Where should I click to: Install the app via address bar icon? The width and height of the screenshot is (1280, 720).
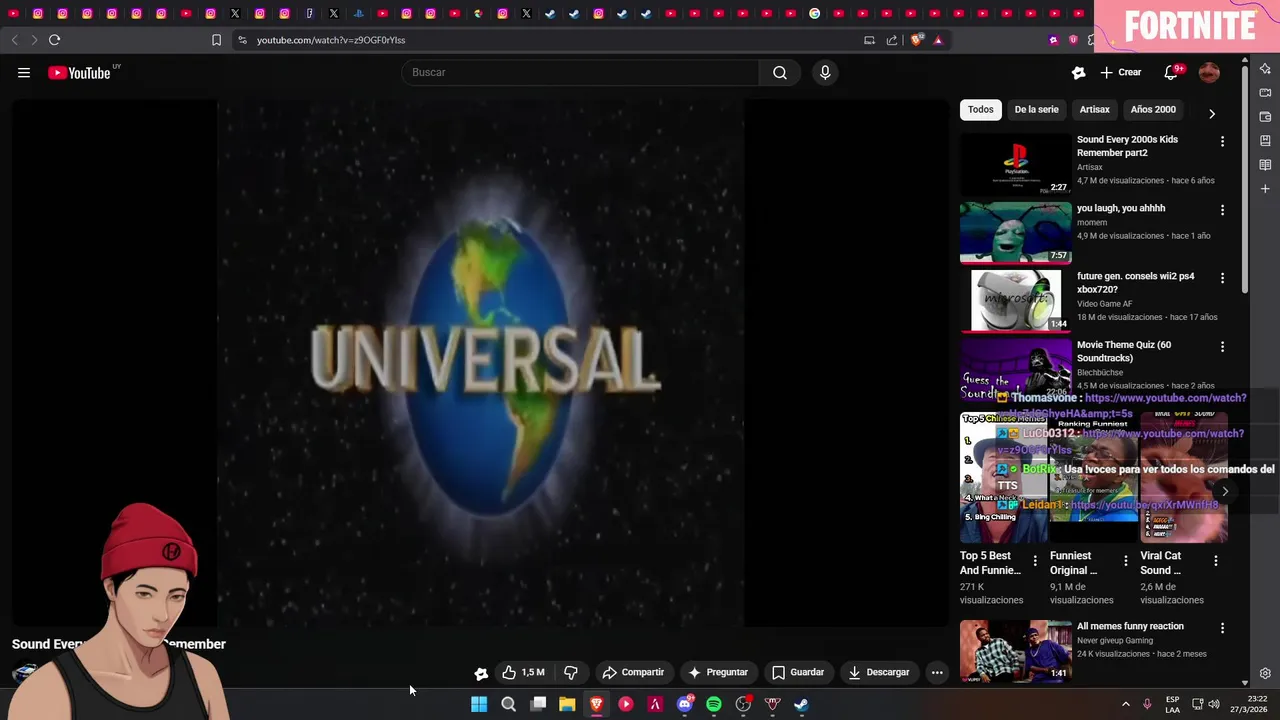[x=869, y=40]
